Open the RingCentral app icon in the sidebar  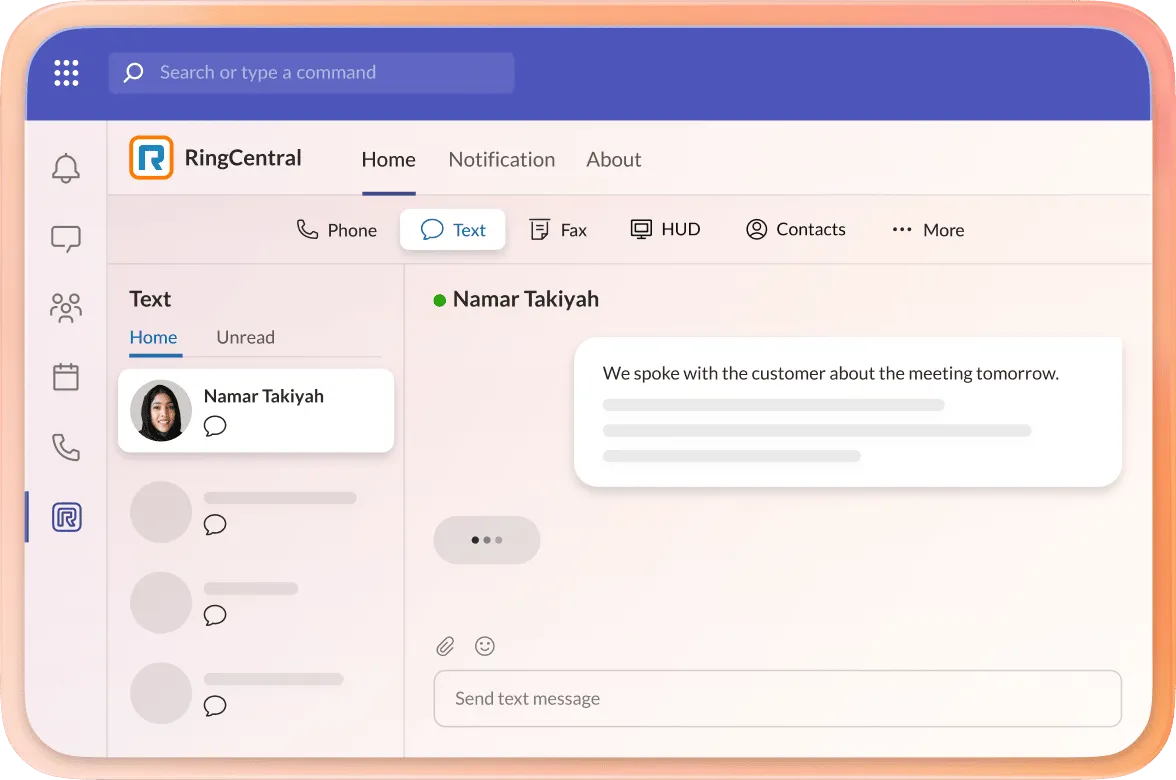click(65, 517)
